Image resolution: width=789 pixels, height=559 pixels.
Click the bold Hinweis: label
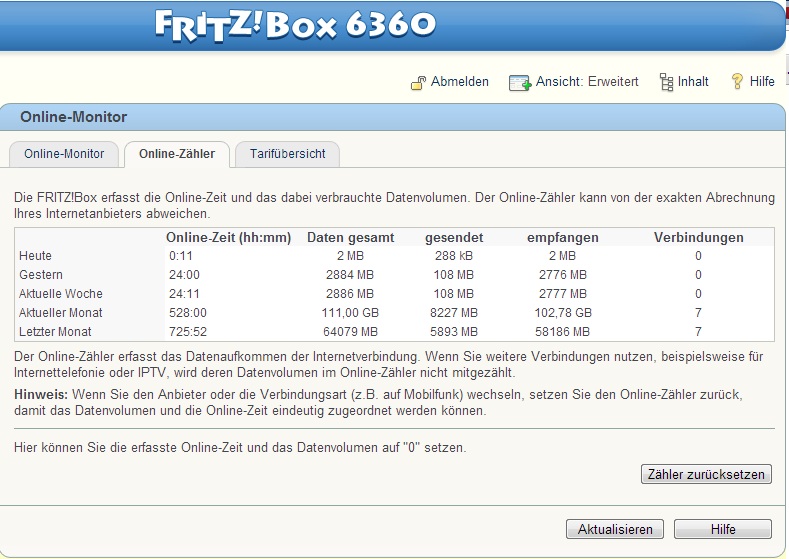(x=41, y=394)
